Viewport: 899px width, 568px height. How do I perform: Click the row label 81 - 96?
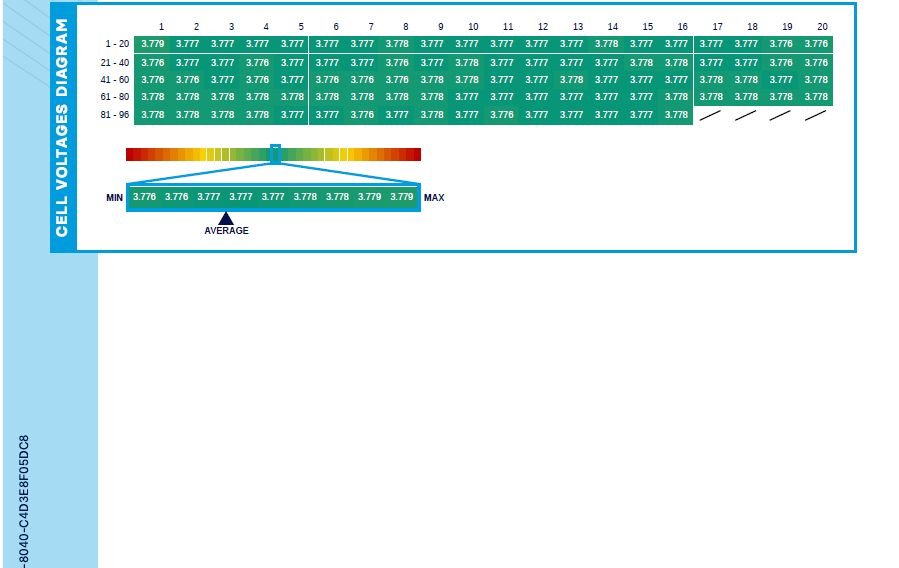[115, 115]
